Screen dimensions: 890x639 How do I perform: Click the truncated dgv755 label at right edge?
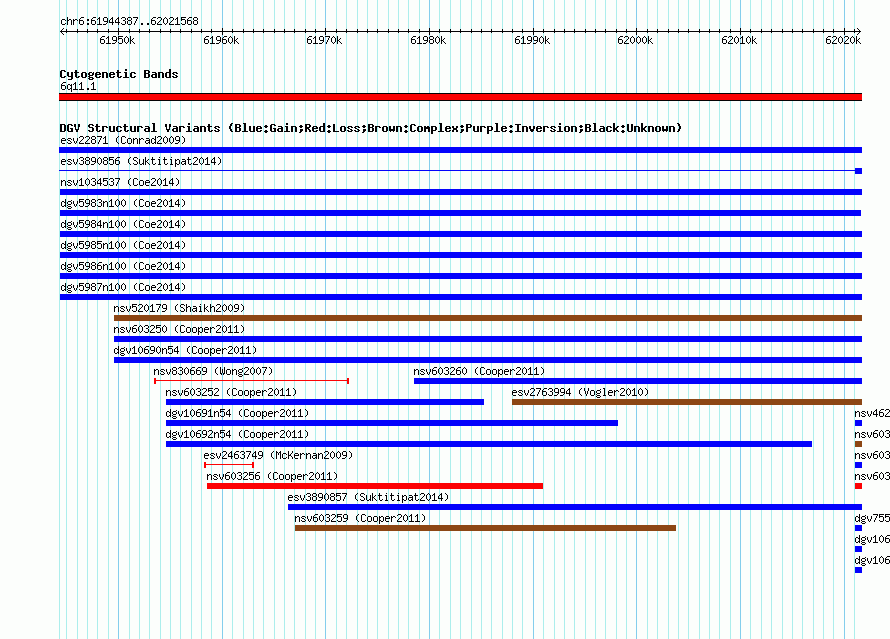click(872, 518)
